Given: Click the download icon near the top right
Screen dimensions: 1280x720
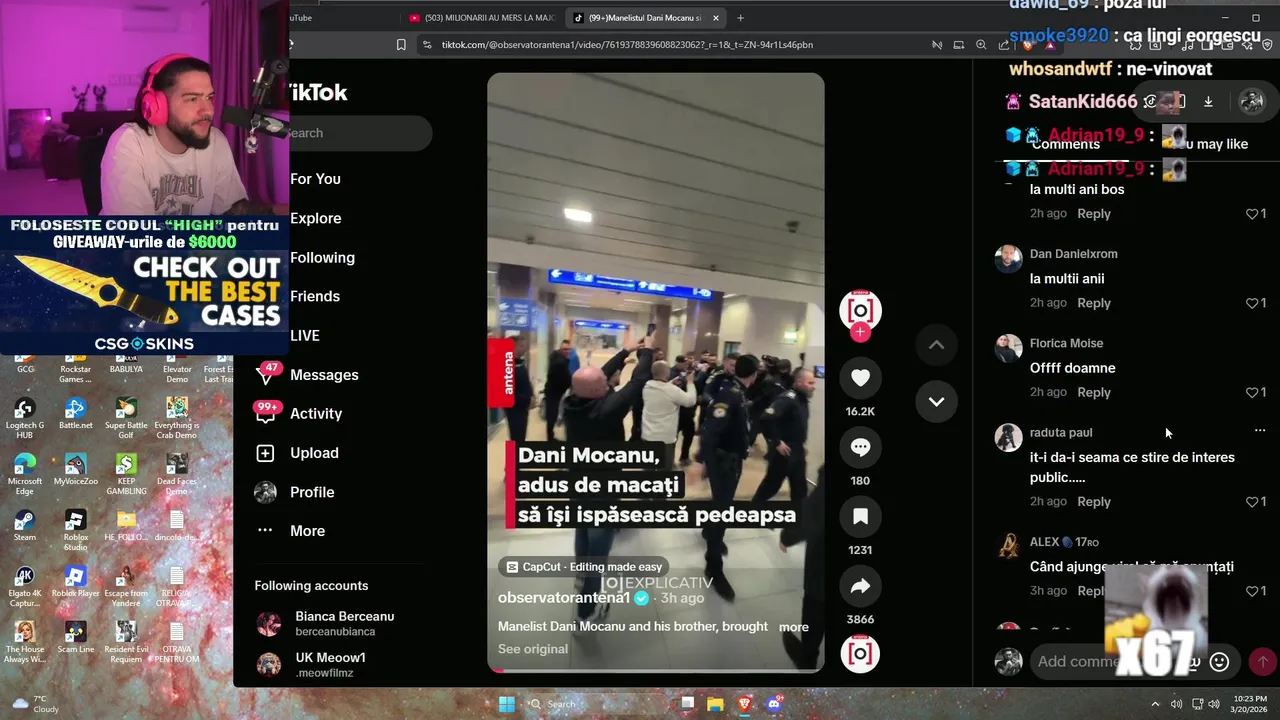Looking at the screenshot, I should click(1208, 101).
